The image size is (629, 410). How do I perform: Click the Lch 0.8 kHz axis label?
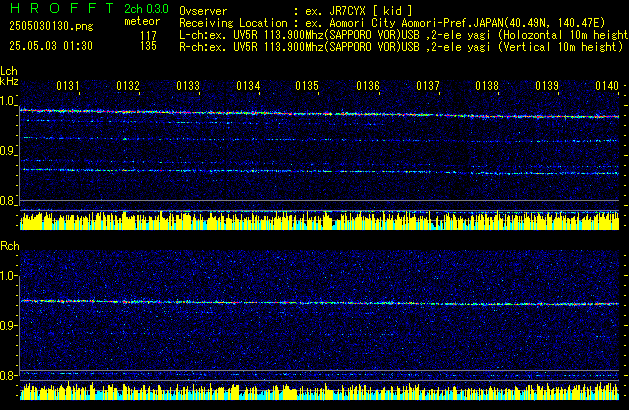[x=7, y=201]
